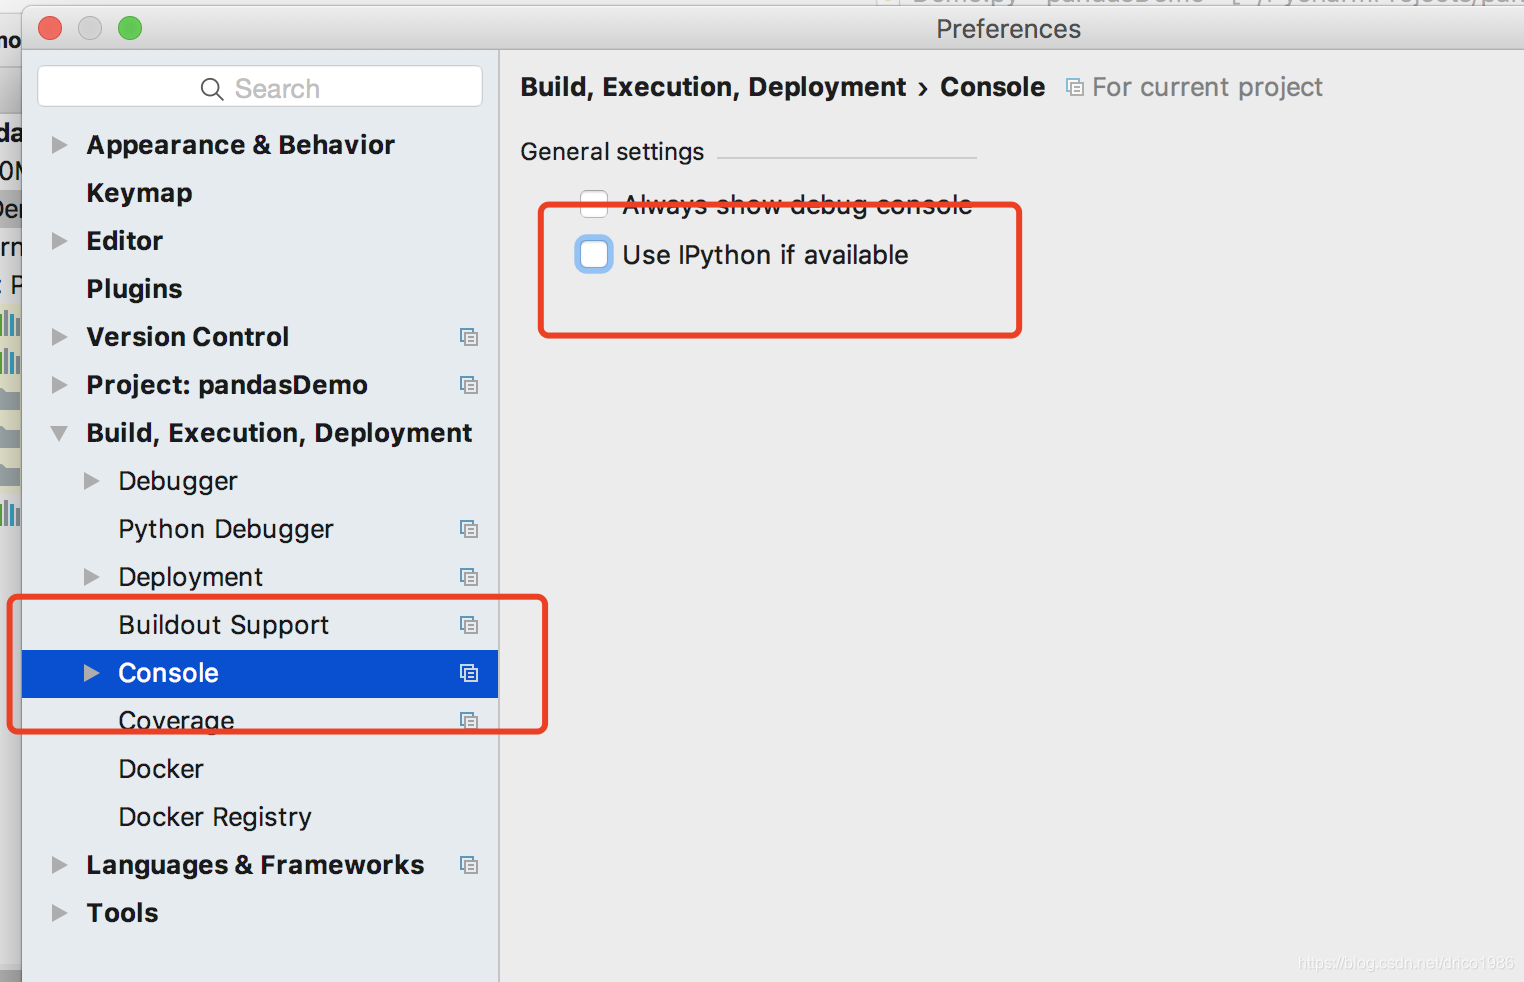
Task: Enable Use IPython if available checkbox
Action: (594, 255)
